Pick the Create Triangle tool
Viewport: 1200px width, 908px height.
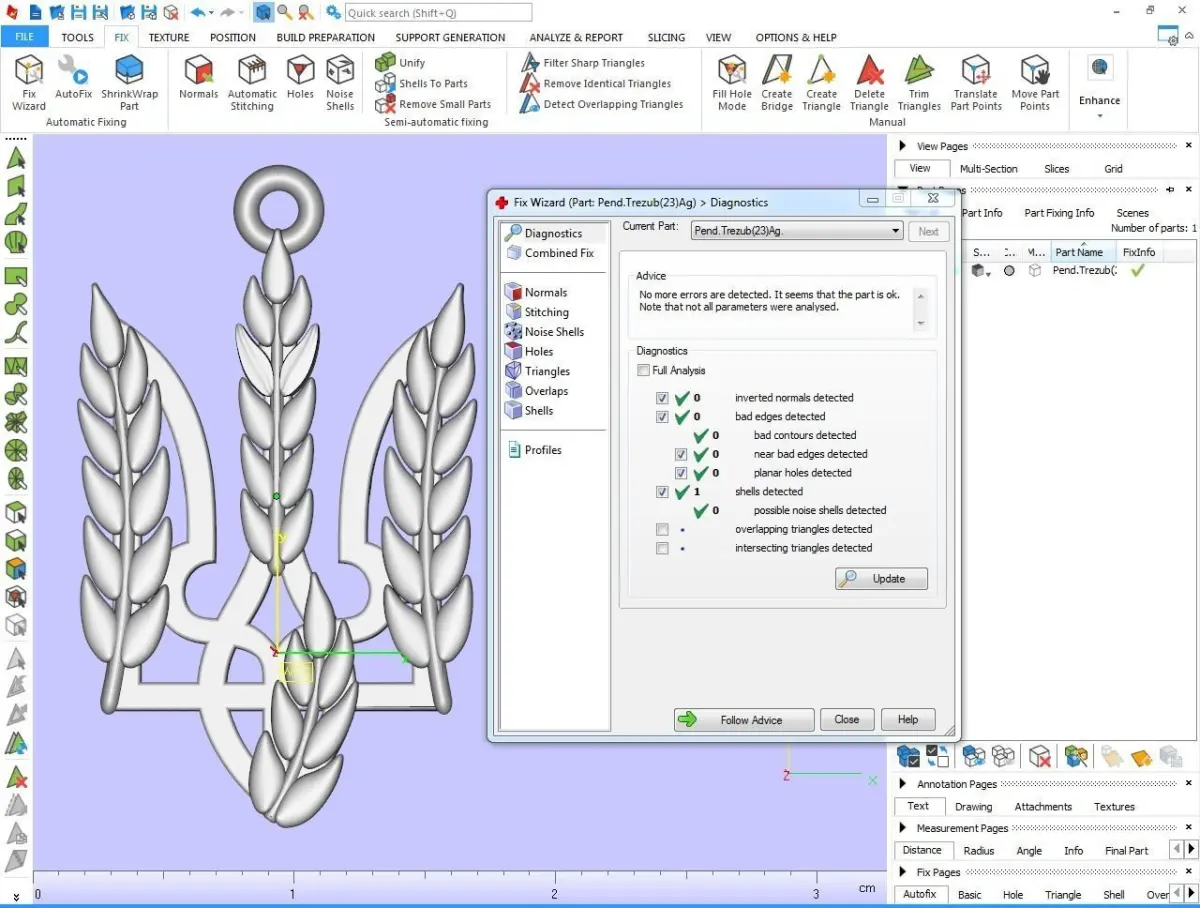coord(821,83)
